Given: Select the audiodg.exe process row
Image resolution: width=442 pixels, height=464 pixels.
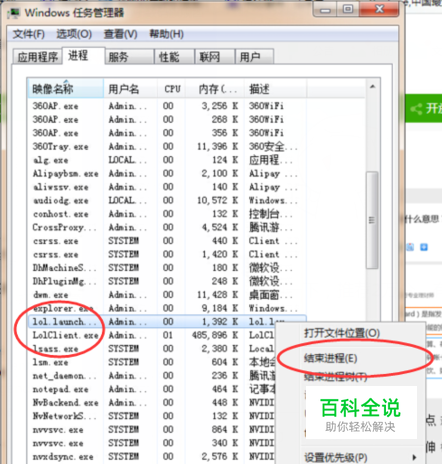Looking at the screenshot, I should (167, 200).
